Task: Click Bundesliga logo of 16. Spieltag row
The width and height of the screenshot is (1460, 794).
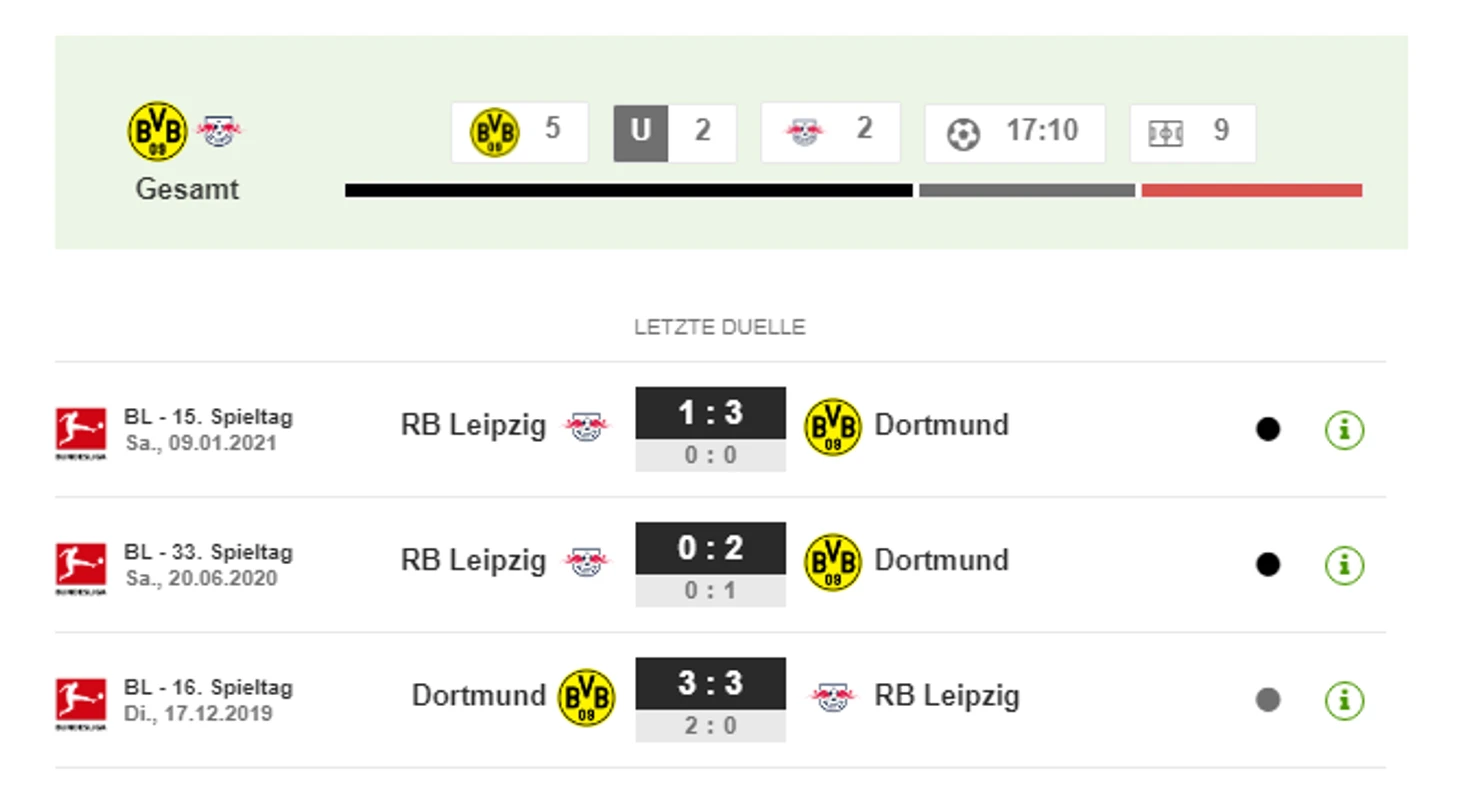Action: pyautogui.click(x=81, y=704)
